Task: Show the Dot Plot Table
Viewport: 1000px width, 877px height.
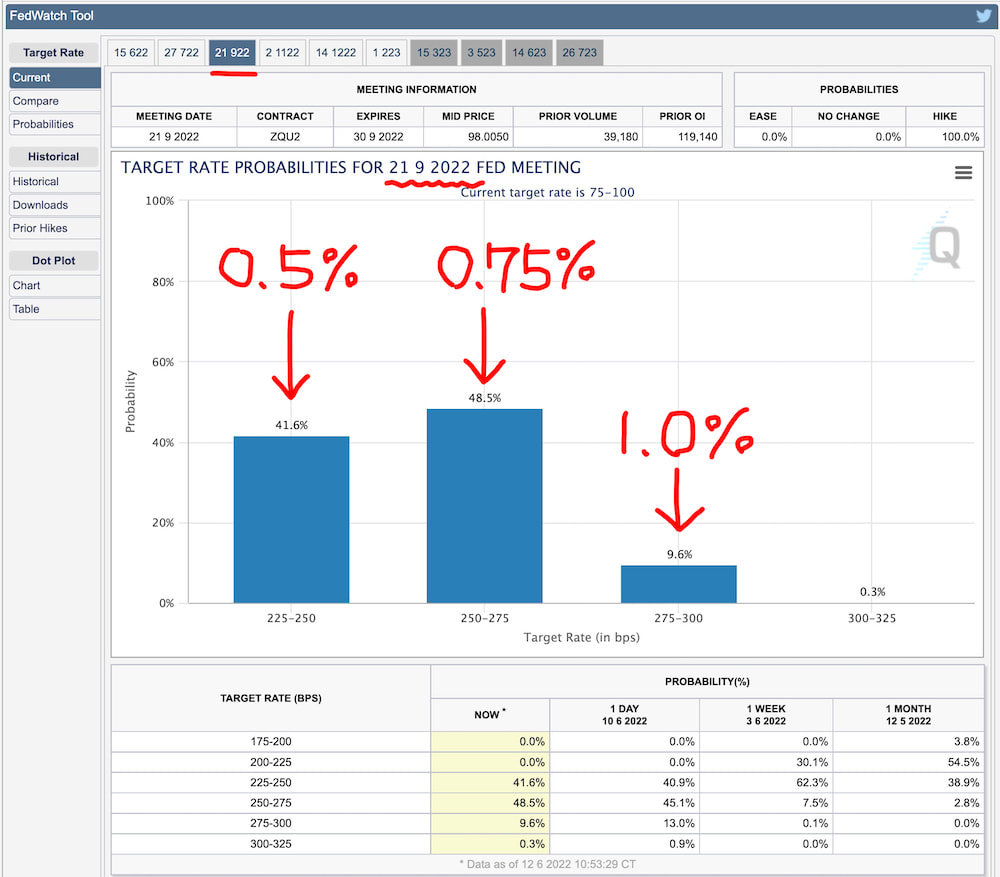Action: 55,309
